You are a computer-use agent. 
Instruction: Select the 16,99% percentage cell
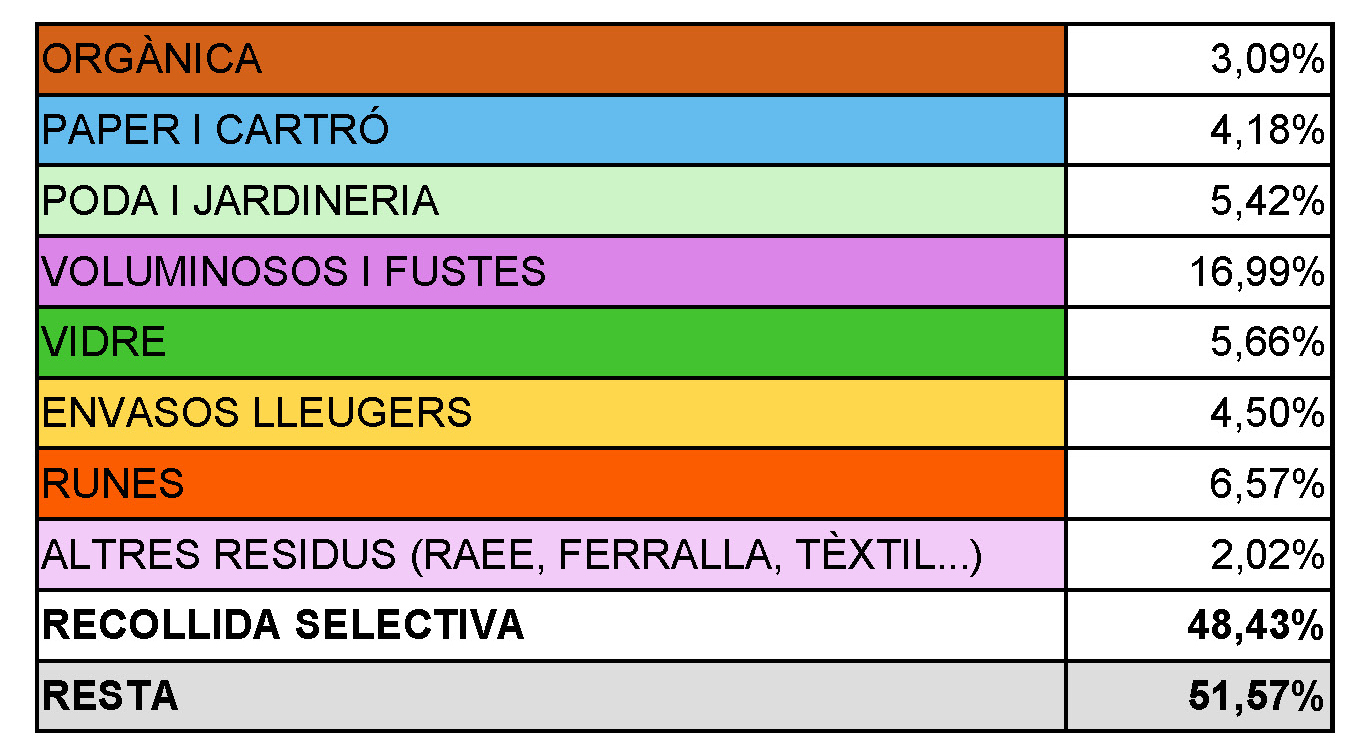tap(1198, 271)
